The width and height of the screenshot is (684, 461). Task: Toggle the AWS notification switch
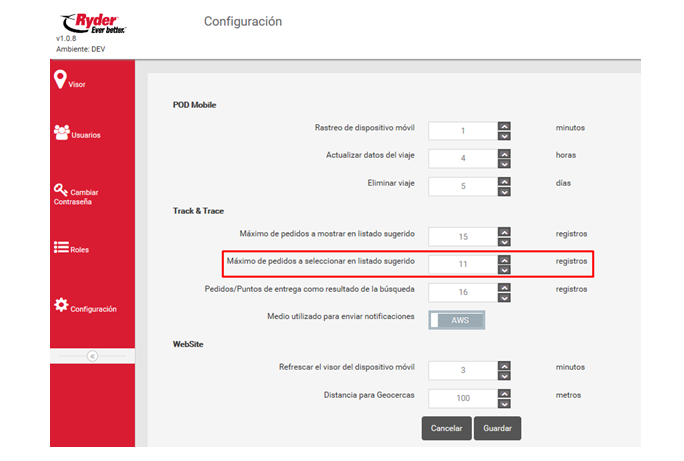[457, 320]
